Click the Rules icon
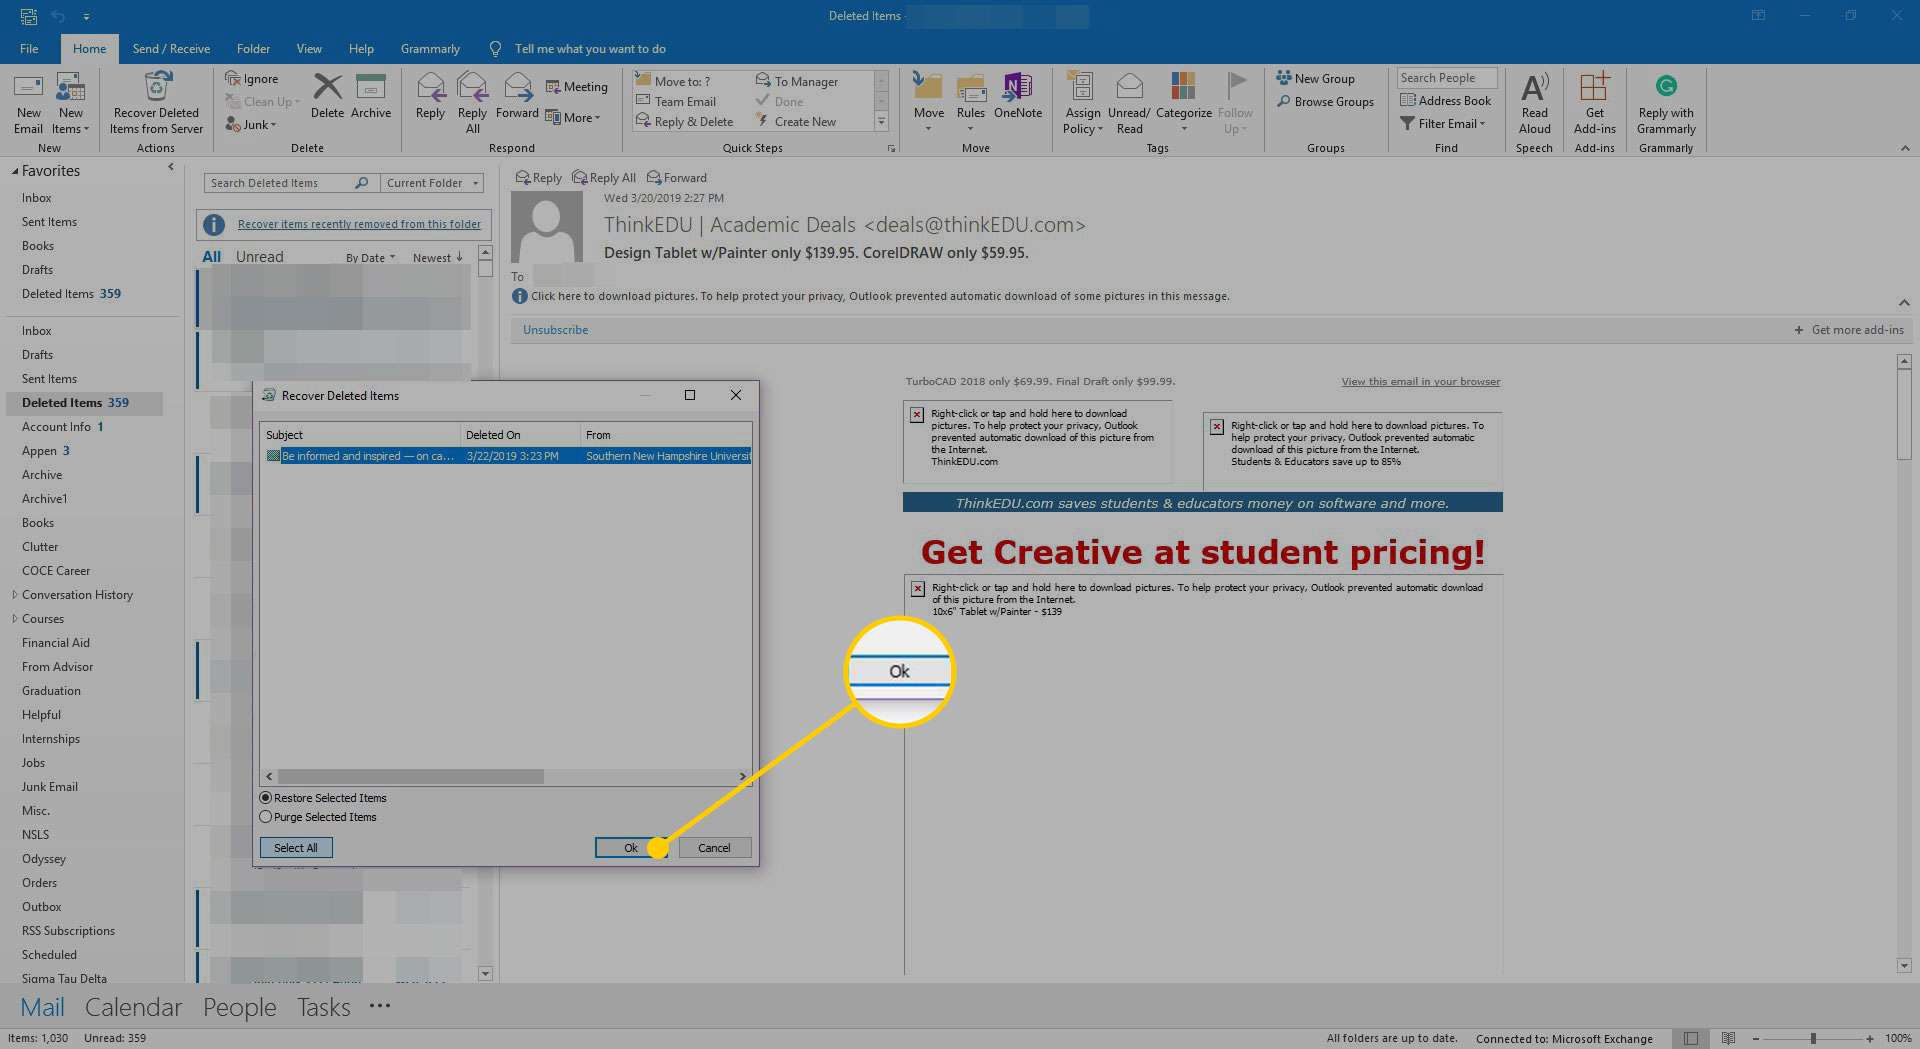 point(971,87)
